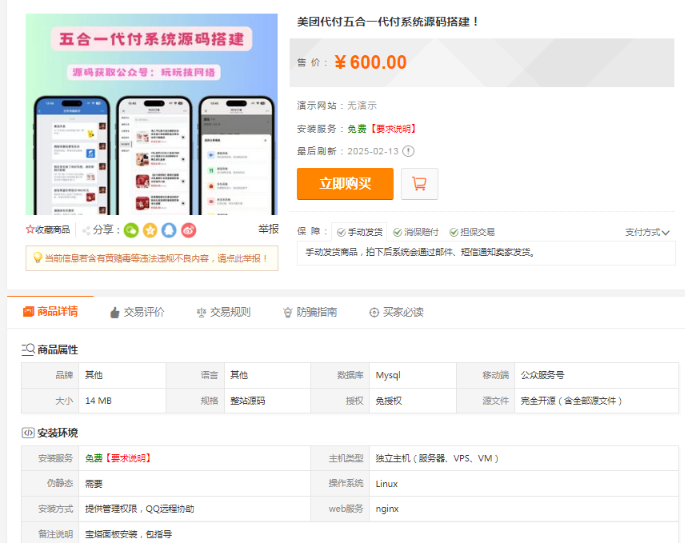This screenshot has width=685, height=543.
Task: Switch to 买家必读 tab
Action: pos(396,312)
